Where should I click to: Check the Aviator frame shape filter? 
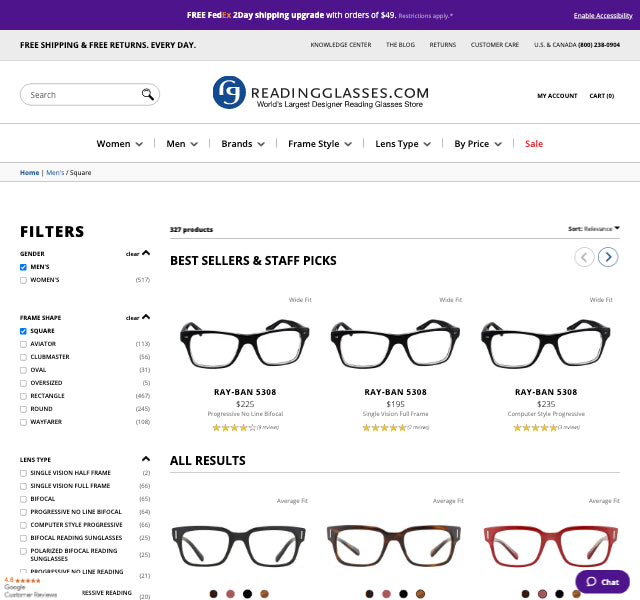[23, 344]
